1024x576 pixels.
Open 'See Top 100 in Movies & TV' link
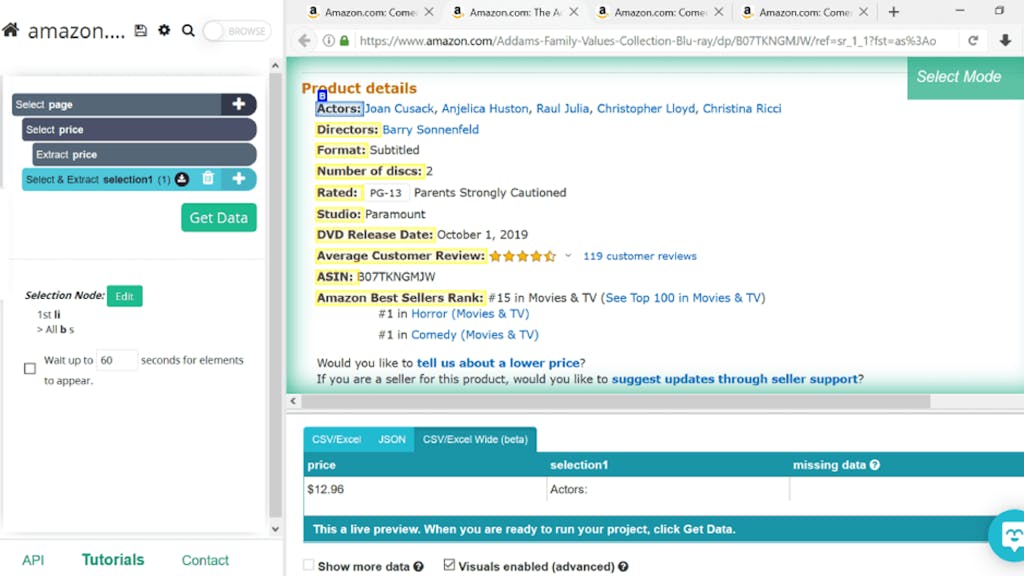(x=683, y=298)
